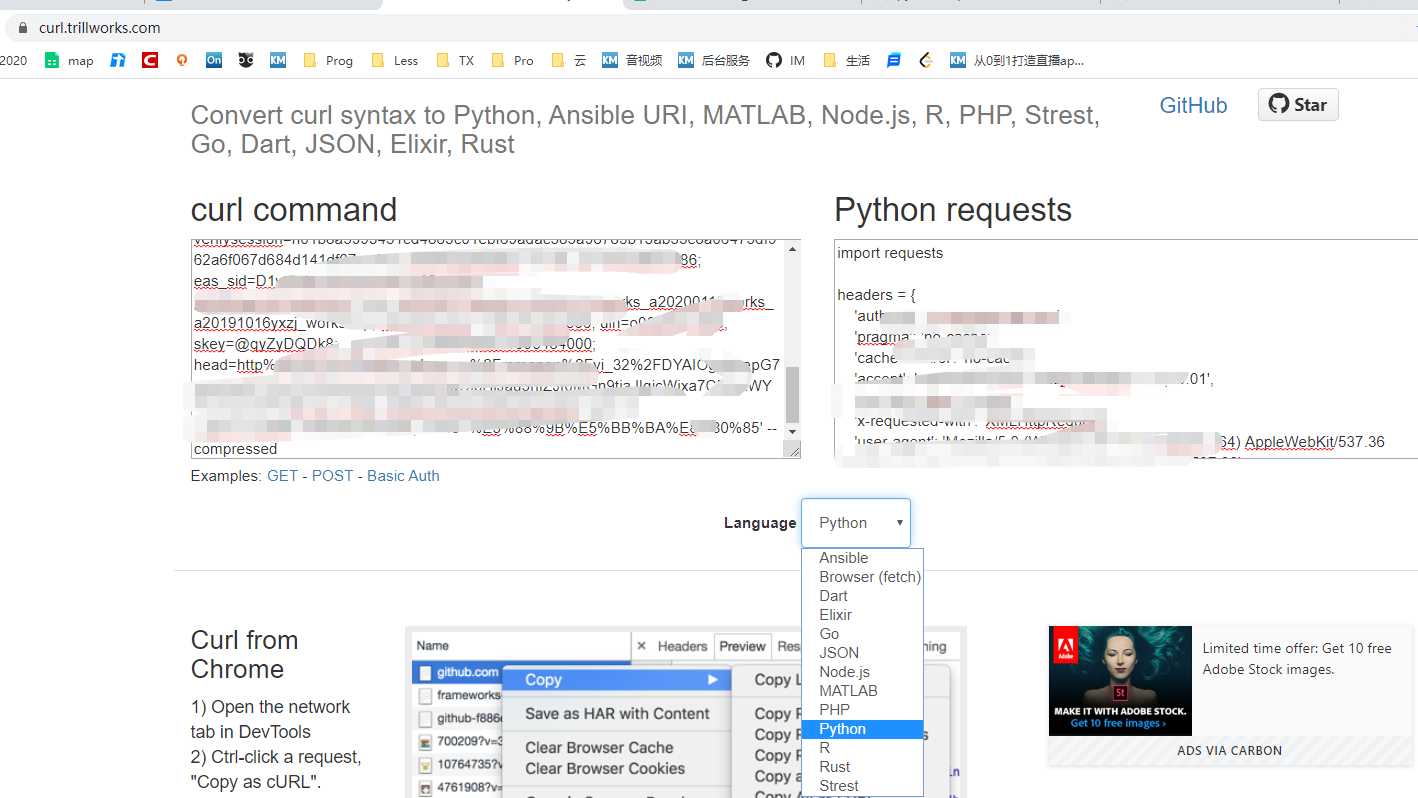Choose MATLAB in the language list

click(x=862, y=691)
